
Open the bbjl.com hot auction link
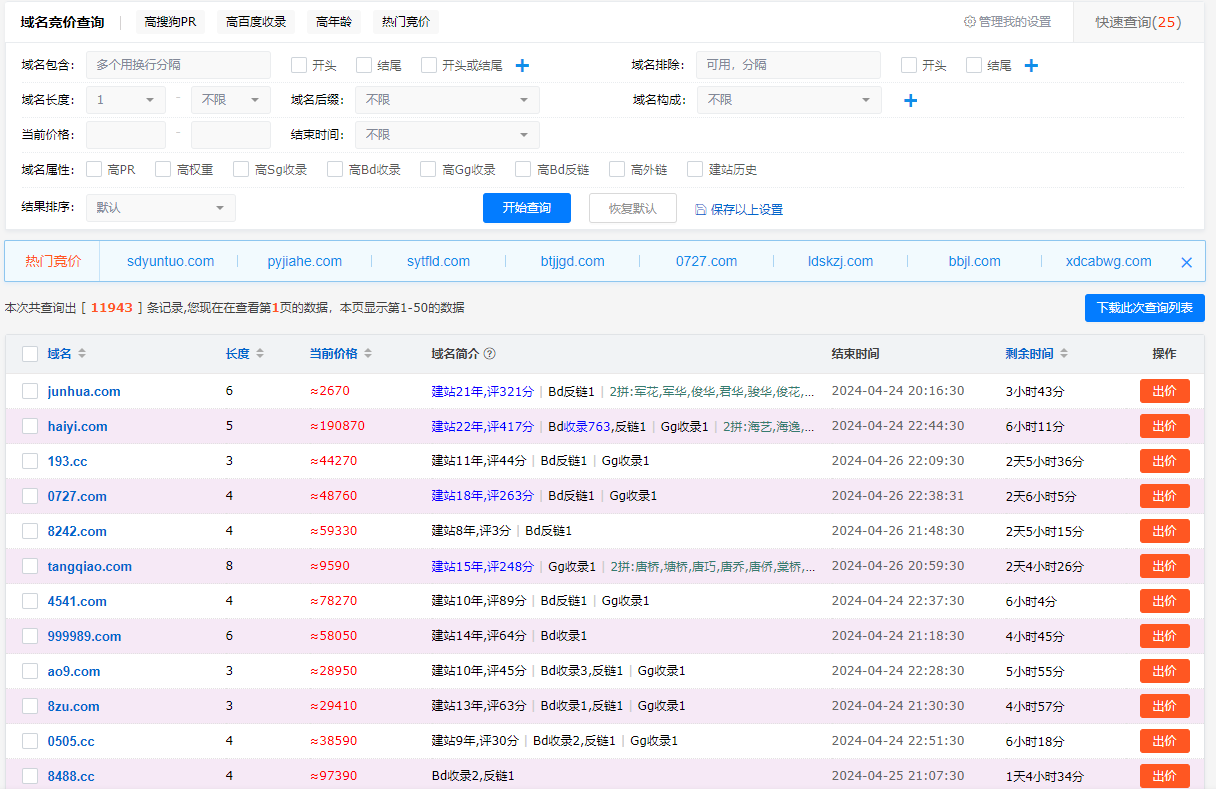975,261
